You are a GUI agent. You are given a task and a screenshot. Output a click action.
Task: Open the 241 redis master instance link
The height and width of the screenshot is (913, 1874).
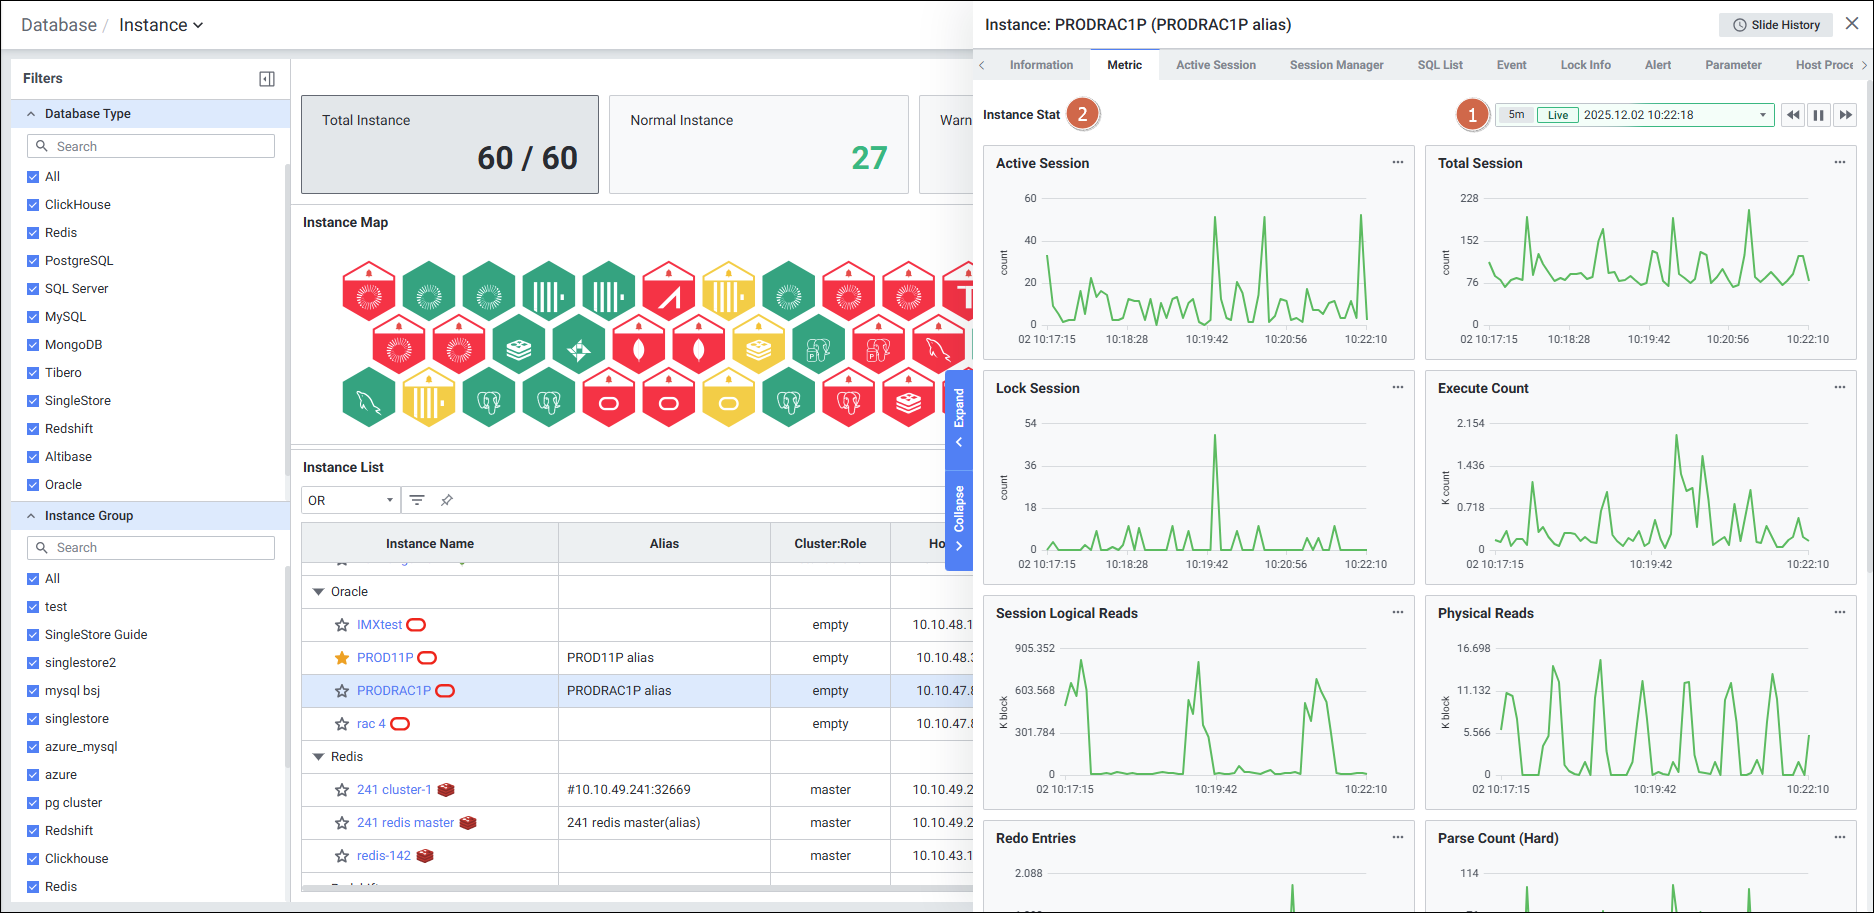405,823
